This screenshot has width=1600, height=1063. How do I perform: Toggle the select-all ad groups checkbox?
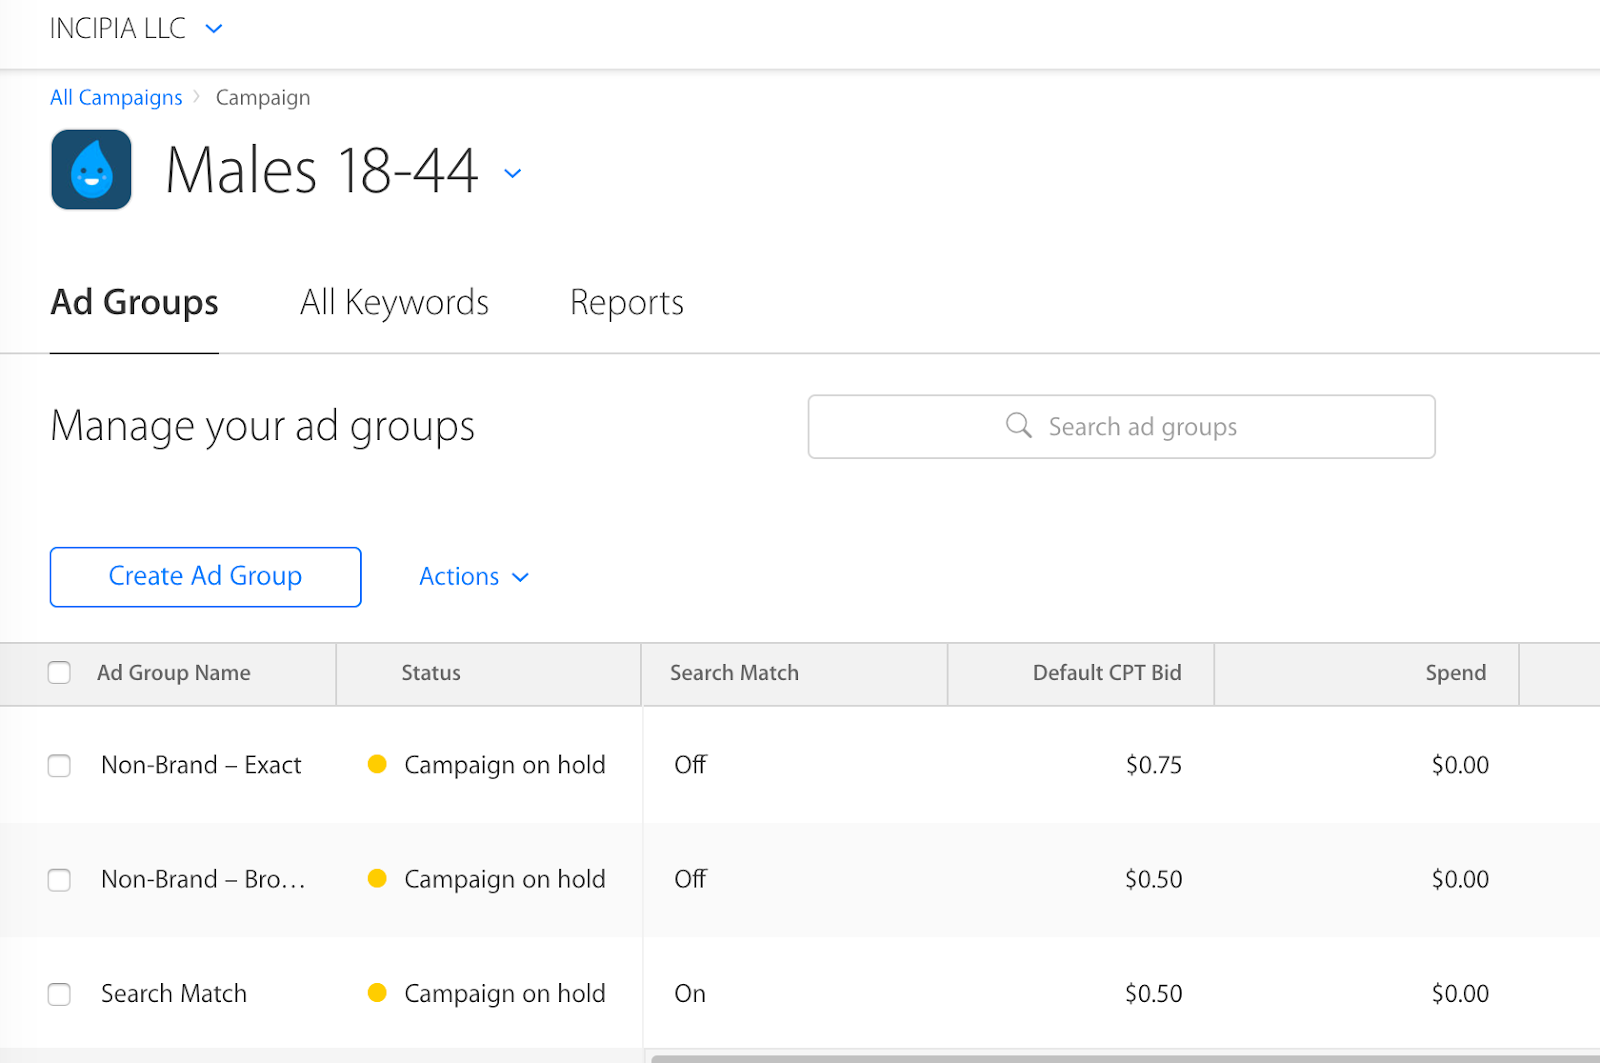click(60, 673)
